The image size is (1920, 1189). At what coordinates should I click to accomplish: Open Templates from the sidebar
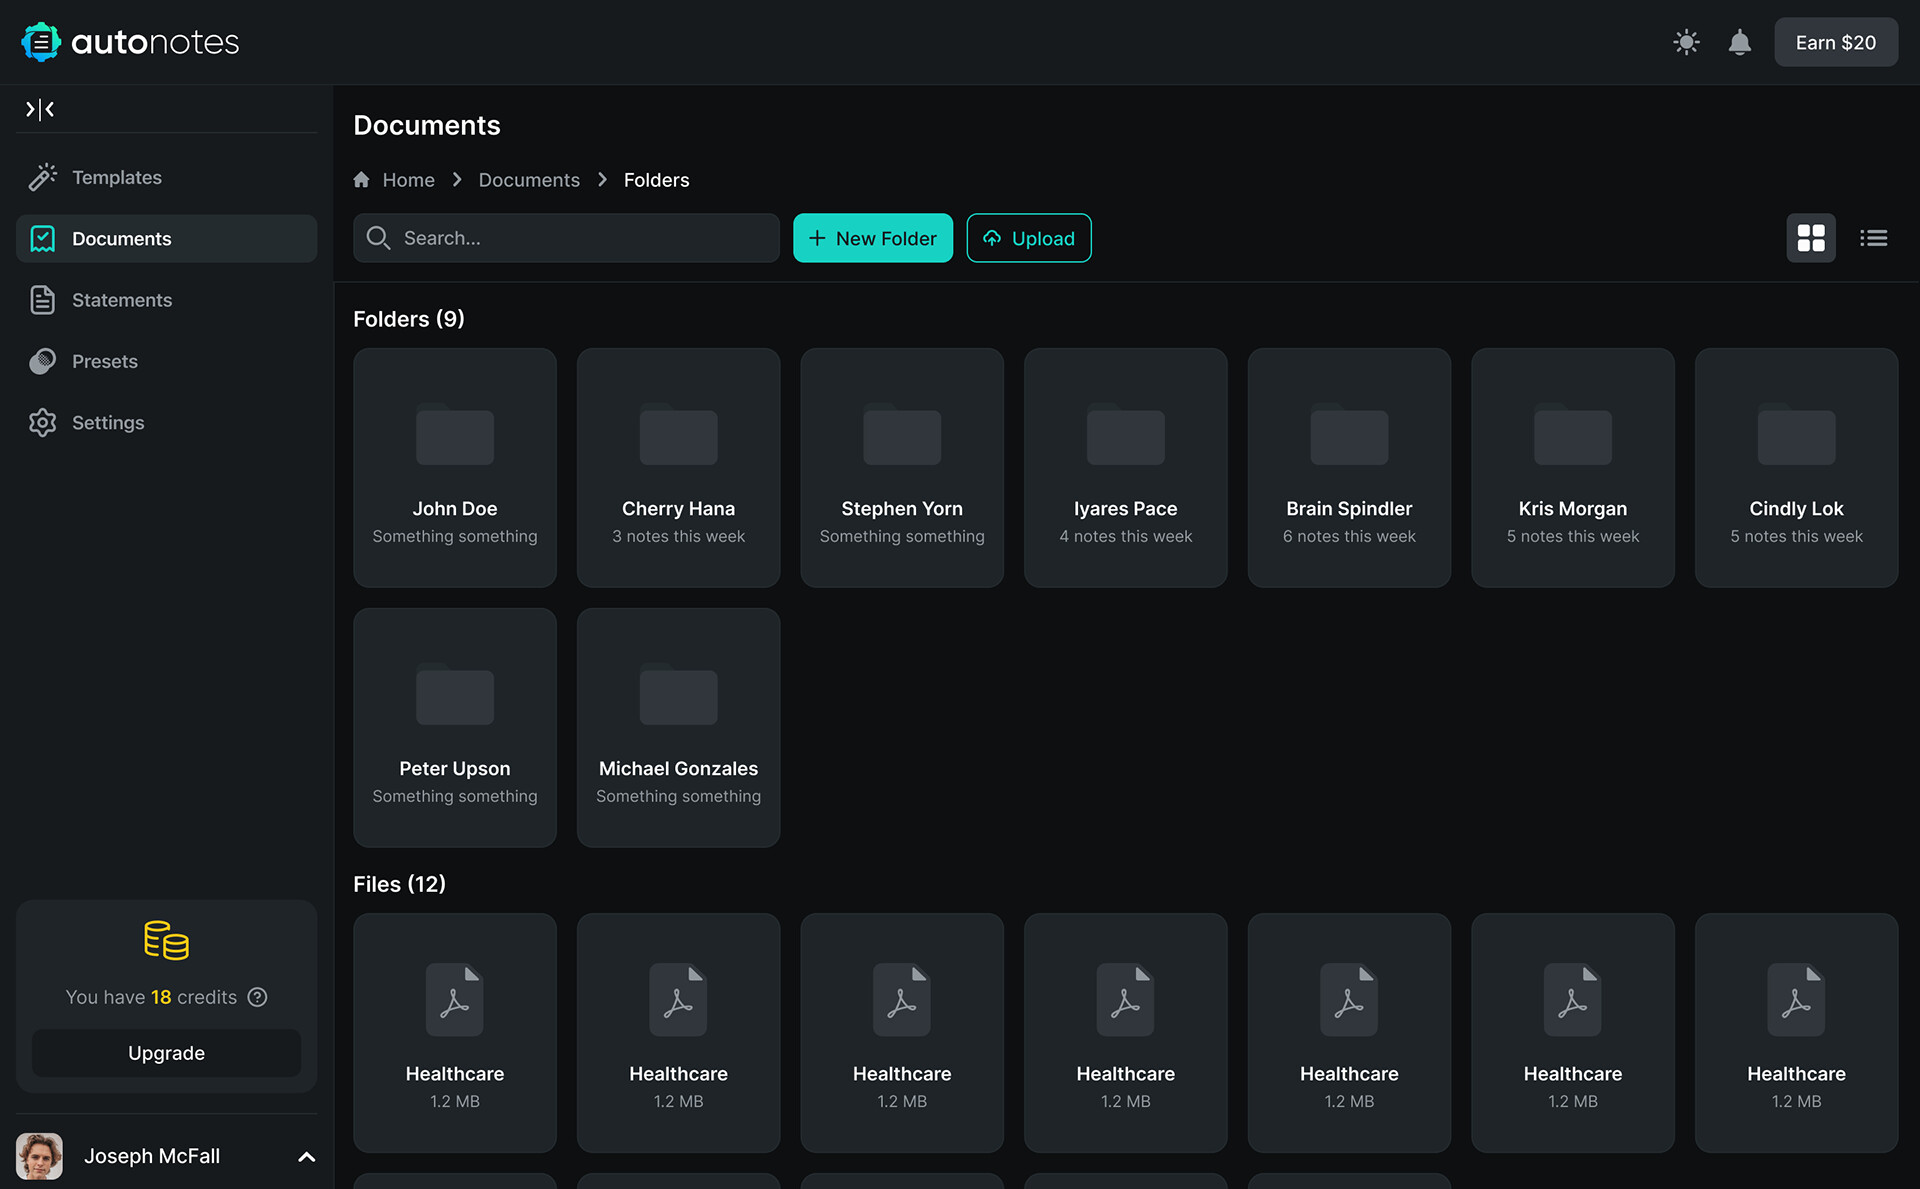[x=116, y=177]
